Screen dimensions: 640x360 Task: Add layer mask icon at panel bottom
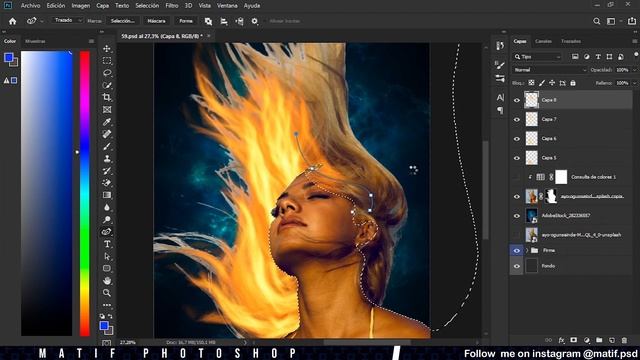[x=574, y=340]
